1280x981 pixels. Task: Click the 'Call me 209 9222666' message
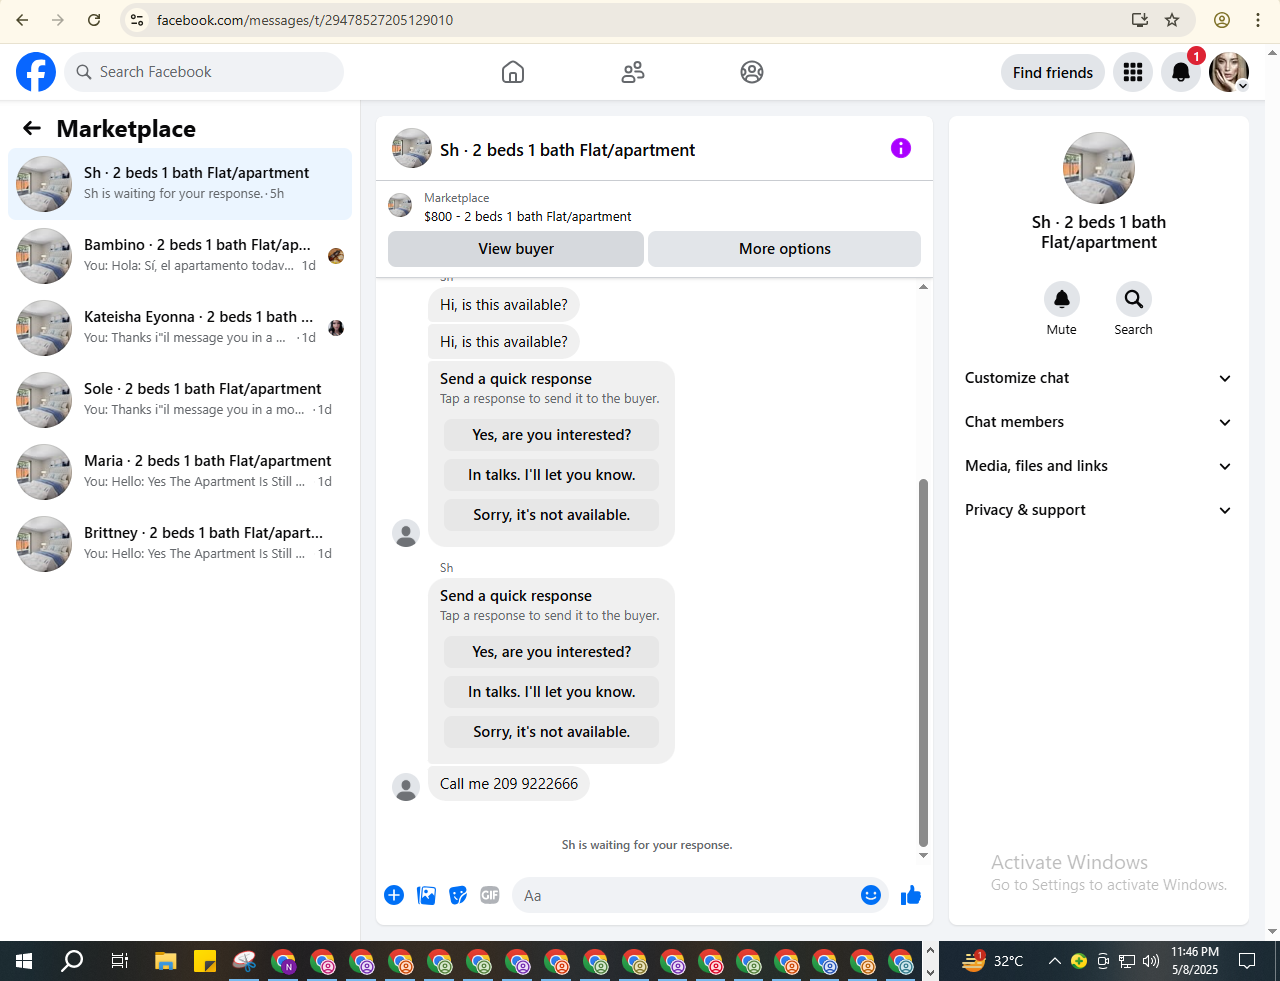click(509, 784)
